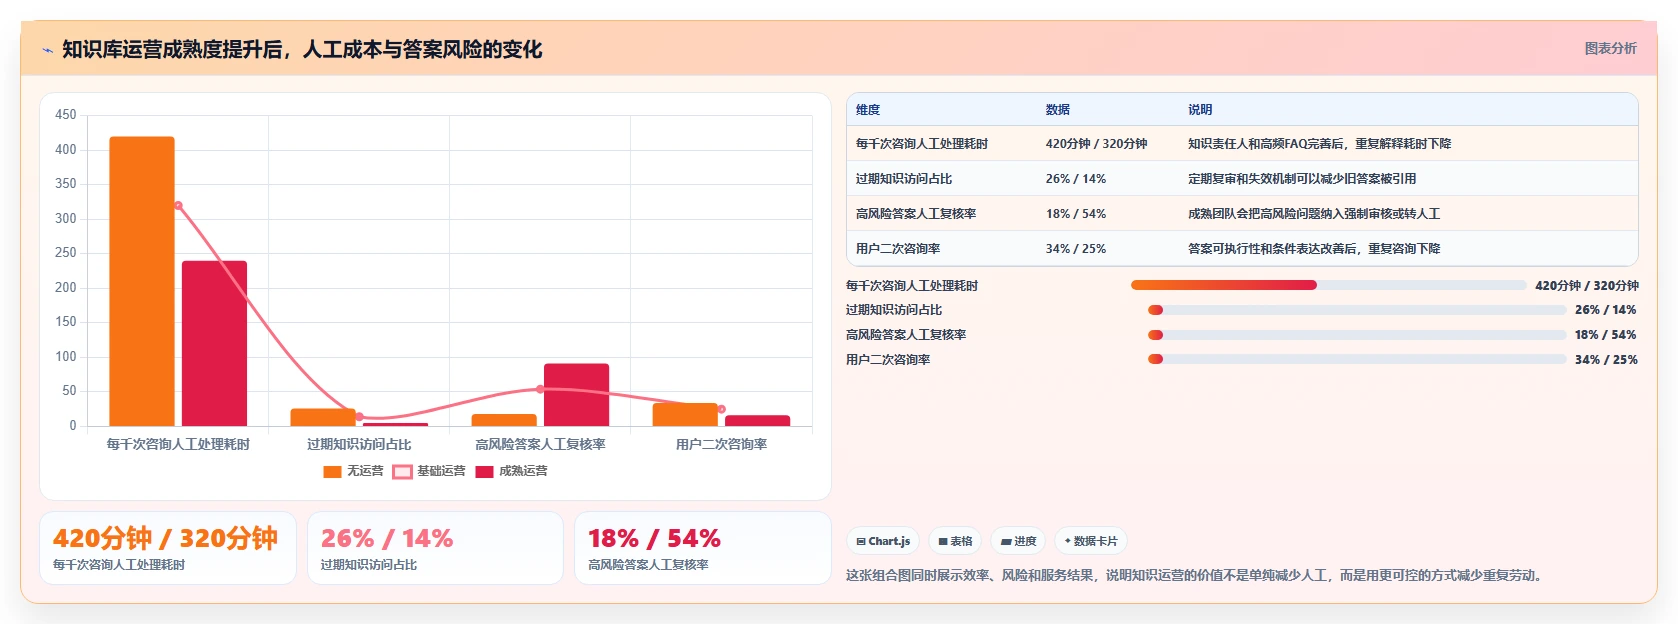Click description 答案可执行性和条件表达改善后，重复咨询下降
The image size is (1678, 624).
1314,249
